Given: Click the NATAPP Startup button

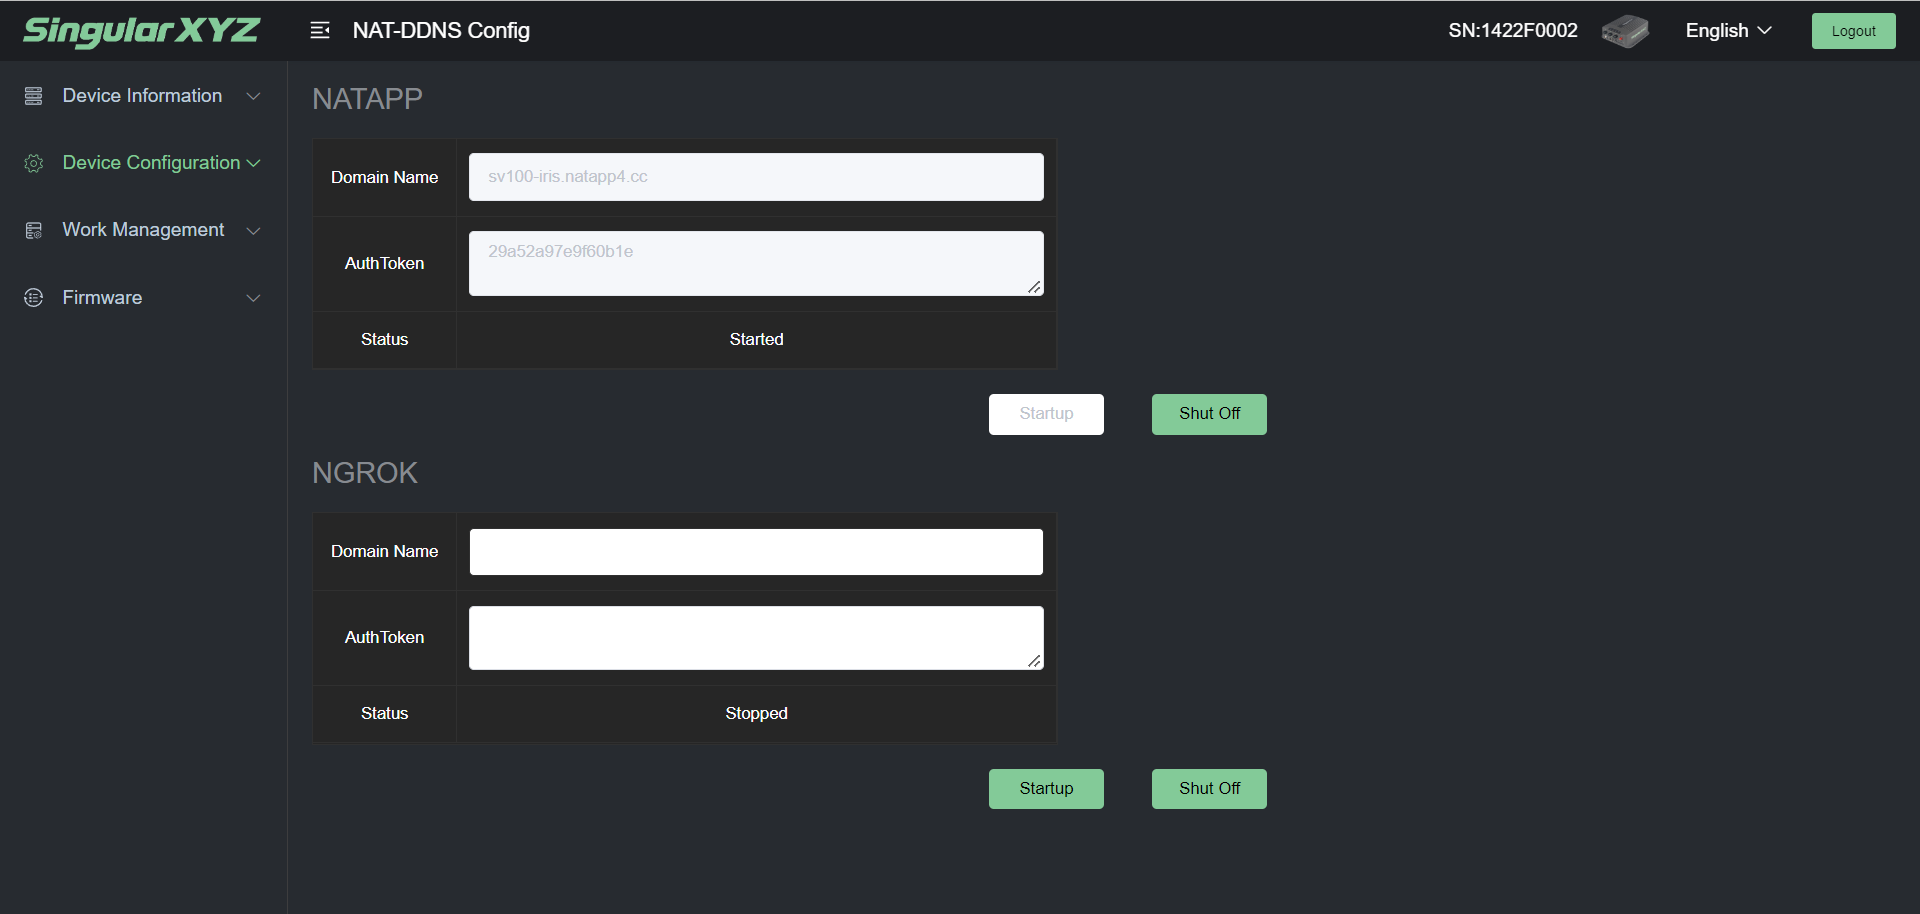Looking at the screenshot, I should coord(1046,414).
